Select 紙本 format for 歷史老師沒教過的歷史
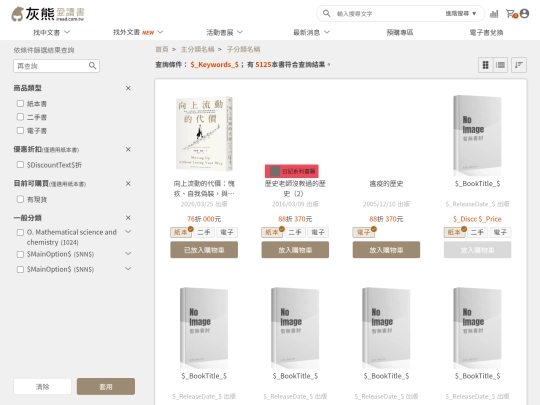Screen dimensions: 540x405 click(272, 232)
